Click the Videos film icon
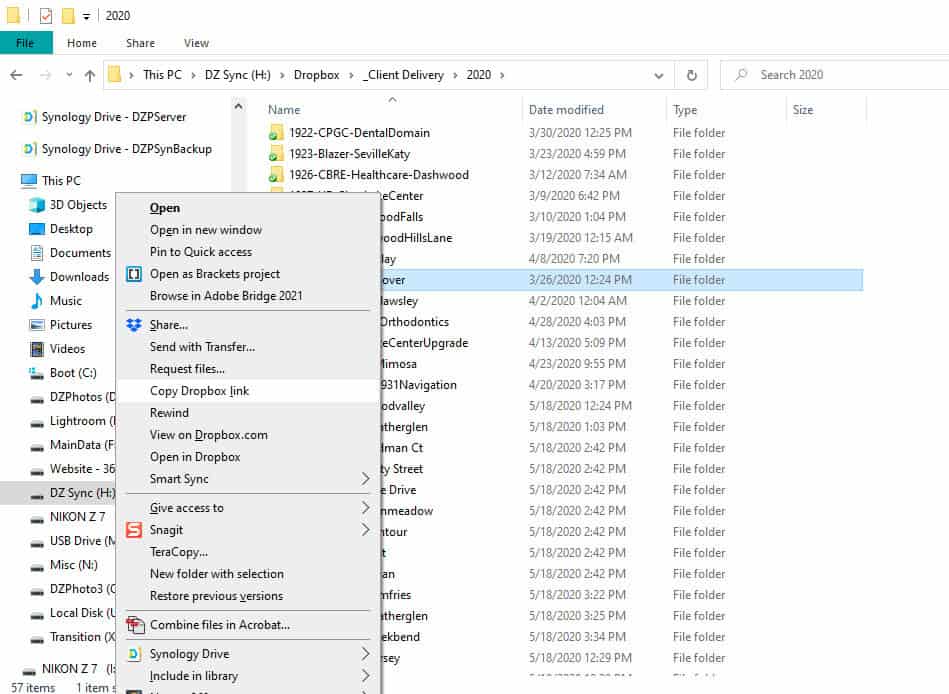The height and width of the screenshot is (694, 949). (x=37, y=349)
